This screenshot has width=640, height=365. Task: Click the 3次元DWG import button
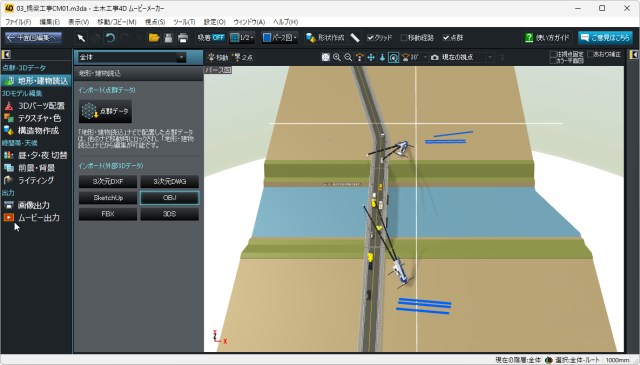(x=169, y=181)
